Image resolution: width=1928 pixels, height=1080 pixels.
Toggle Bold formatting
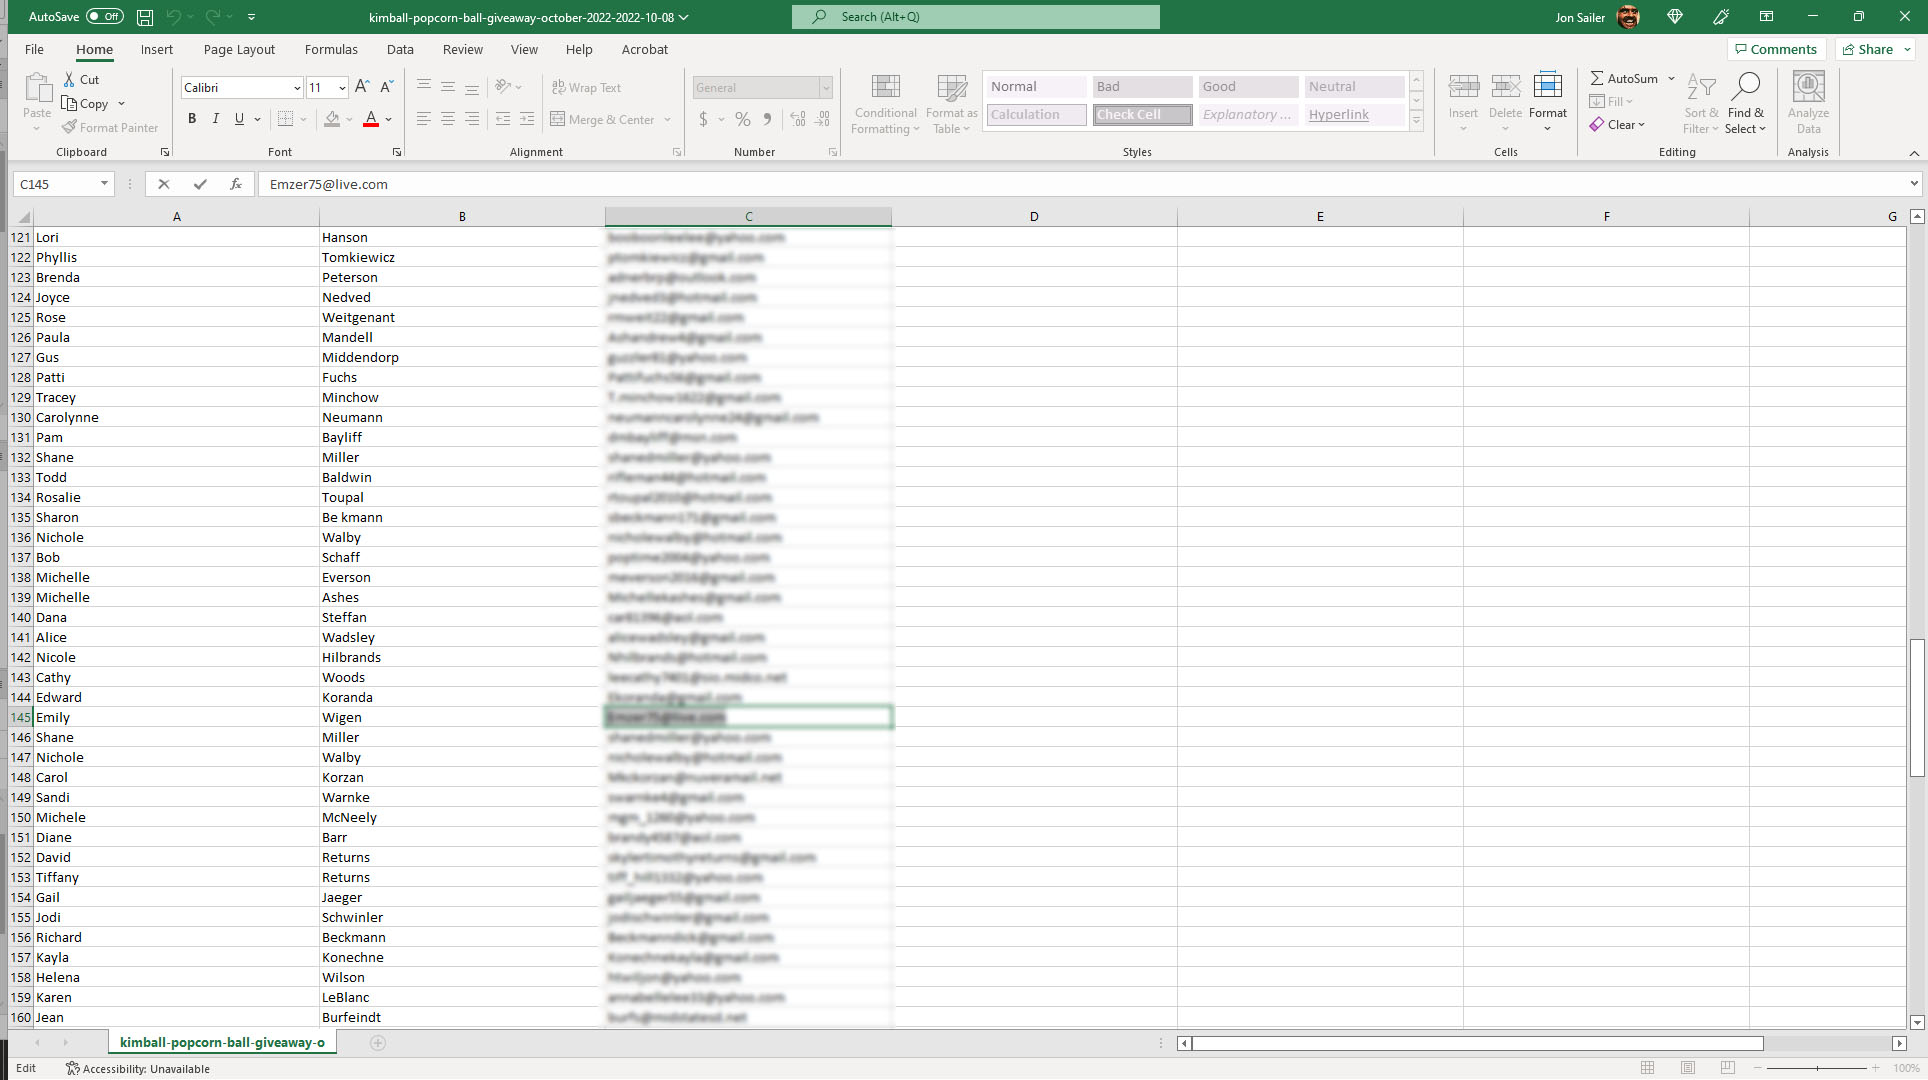(192, 119)
